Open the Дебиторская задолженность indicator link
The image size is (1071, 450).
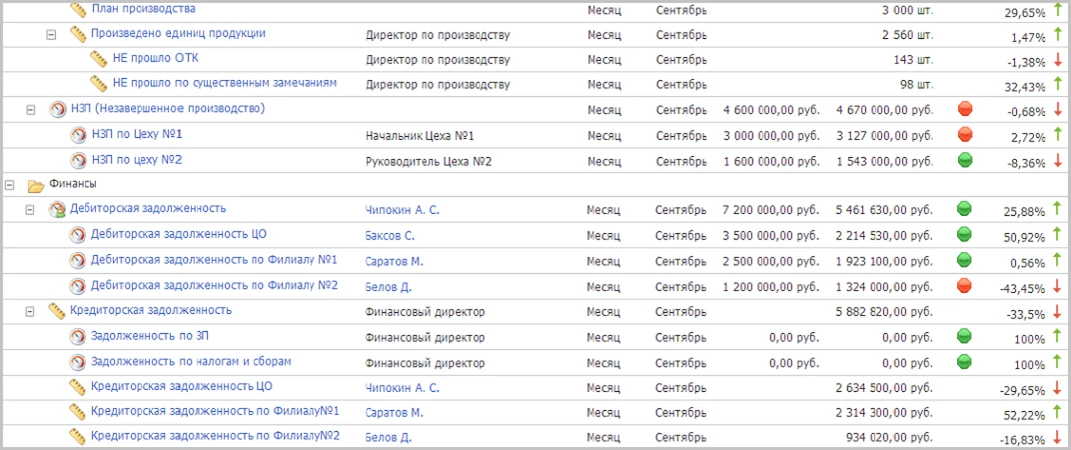pos(147,209)
